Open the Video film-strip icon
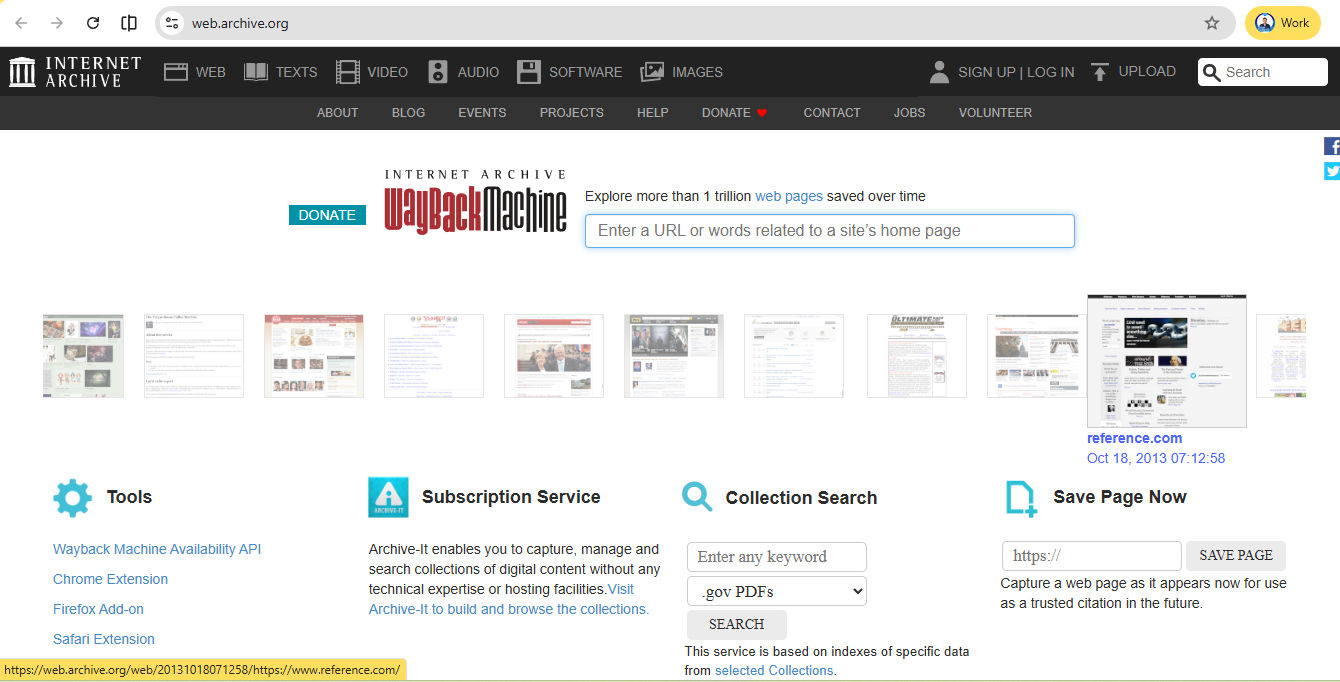The image size is (1340, 682). 347,72
